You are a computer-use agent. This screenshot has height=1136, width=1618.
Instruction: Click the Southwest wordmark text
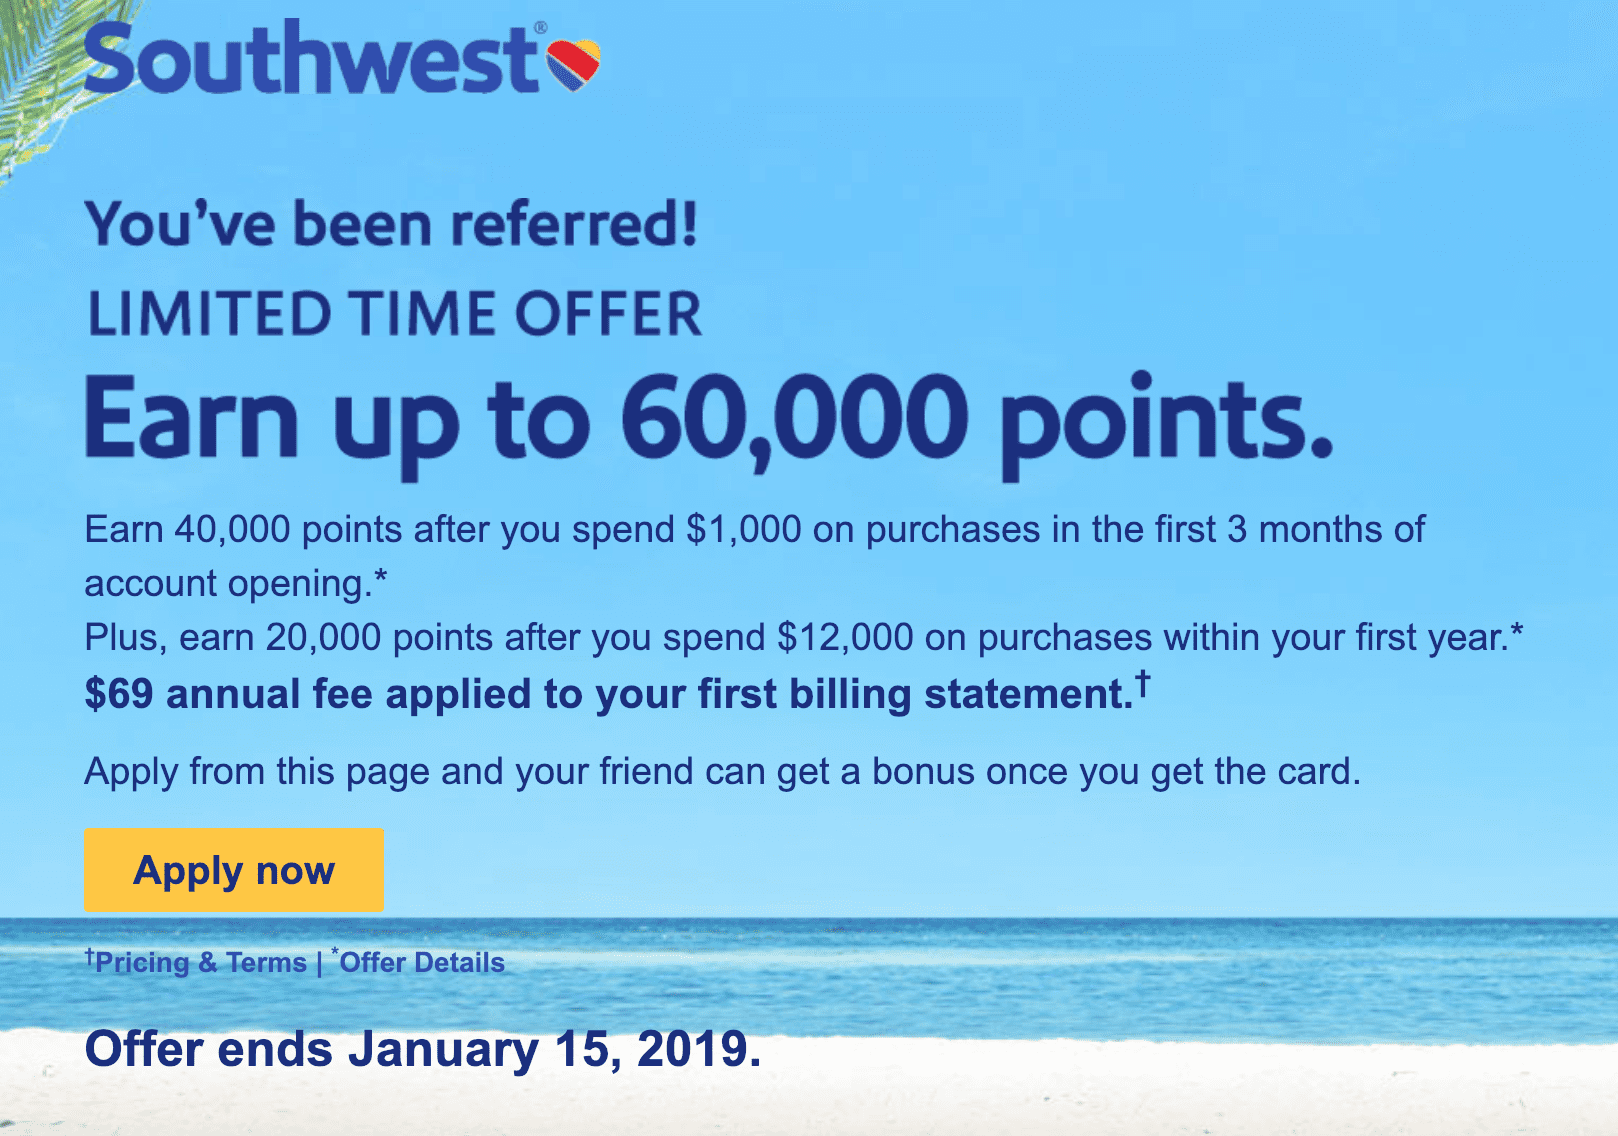(310, 60)
